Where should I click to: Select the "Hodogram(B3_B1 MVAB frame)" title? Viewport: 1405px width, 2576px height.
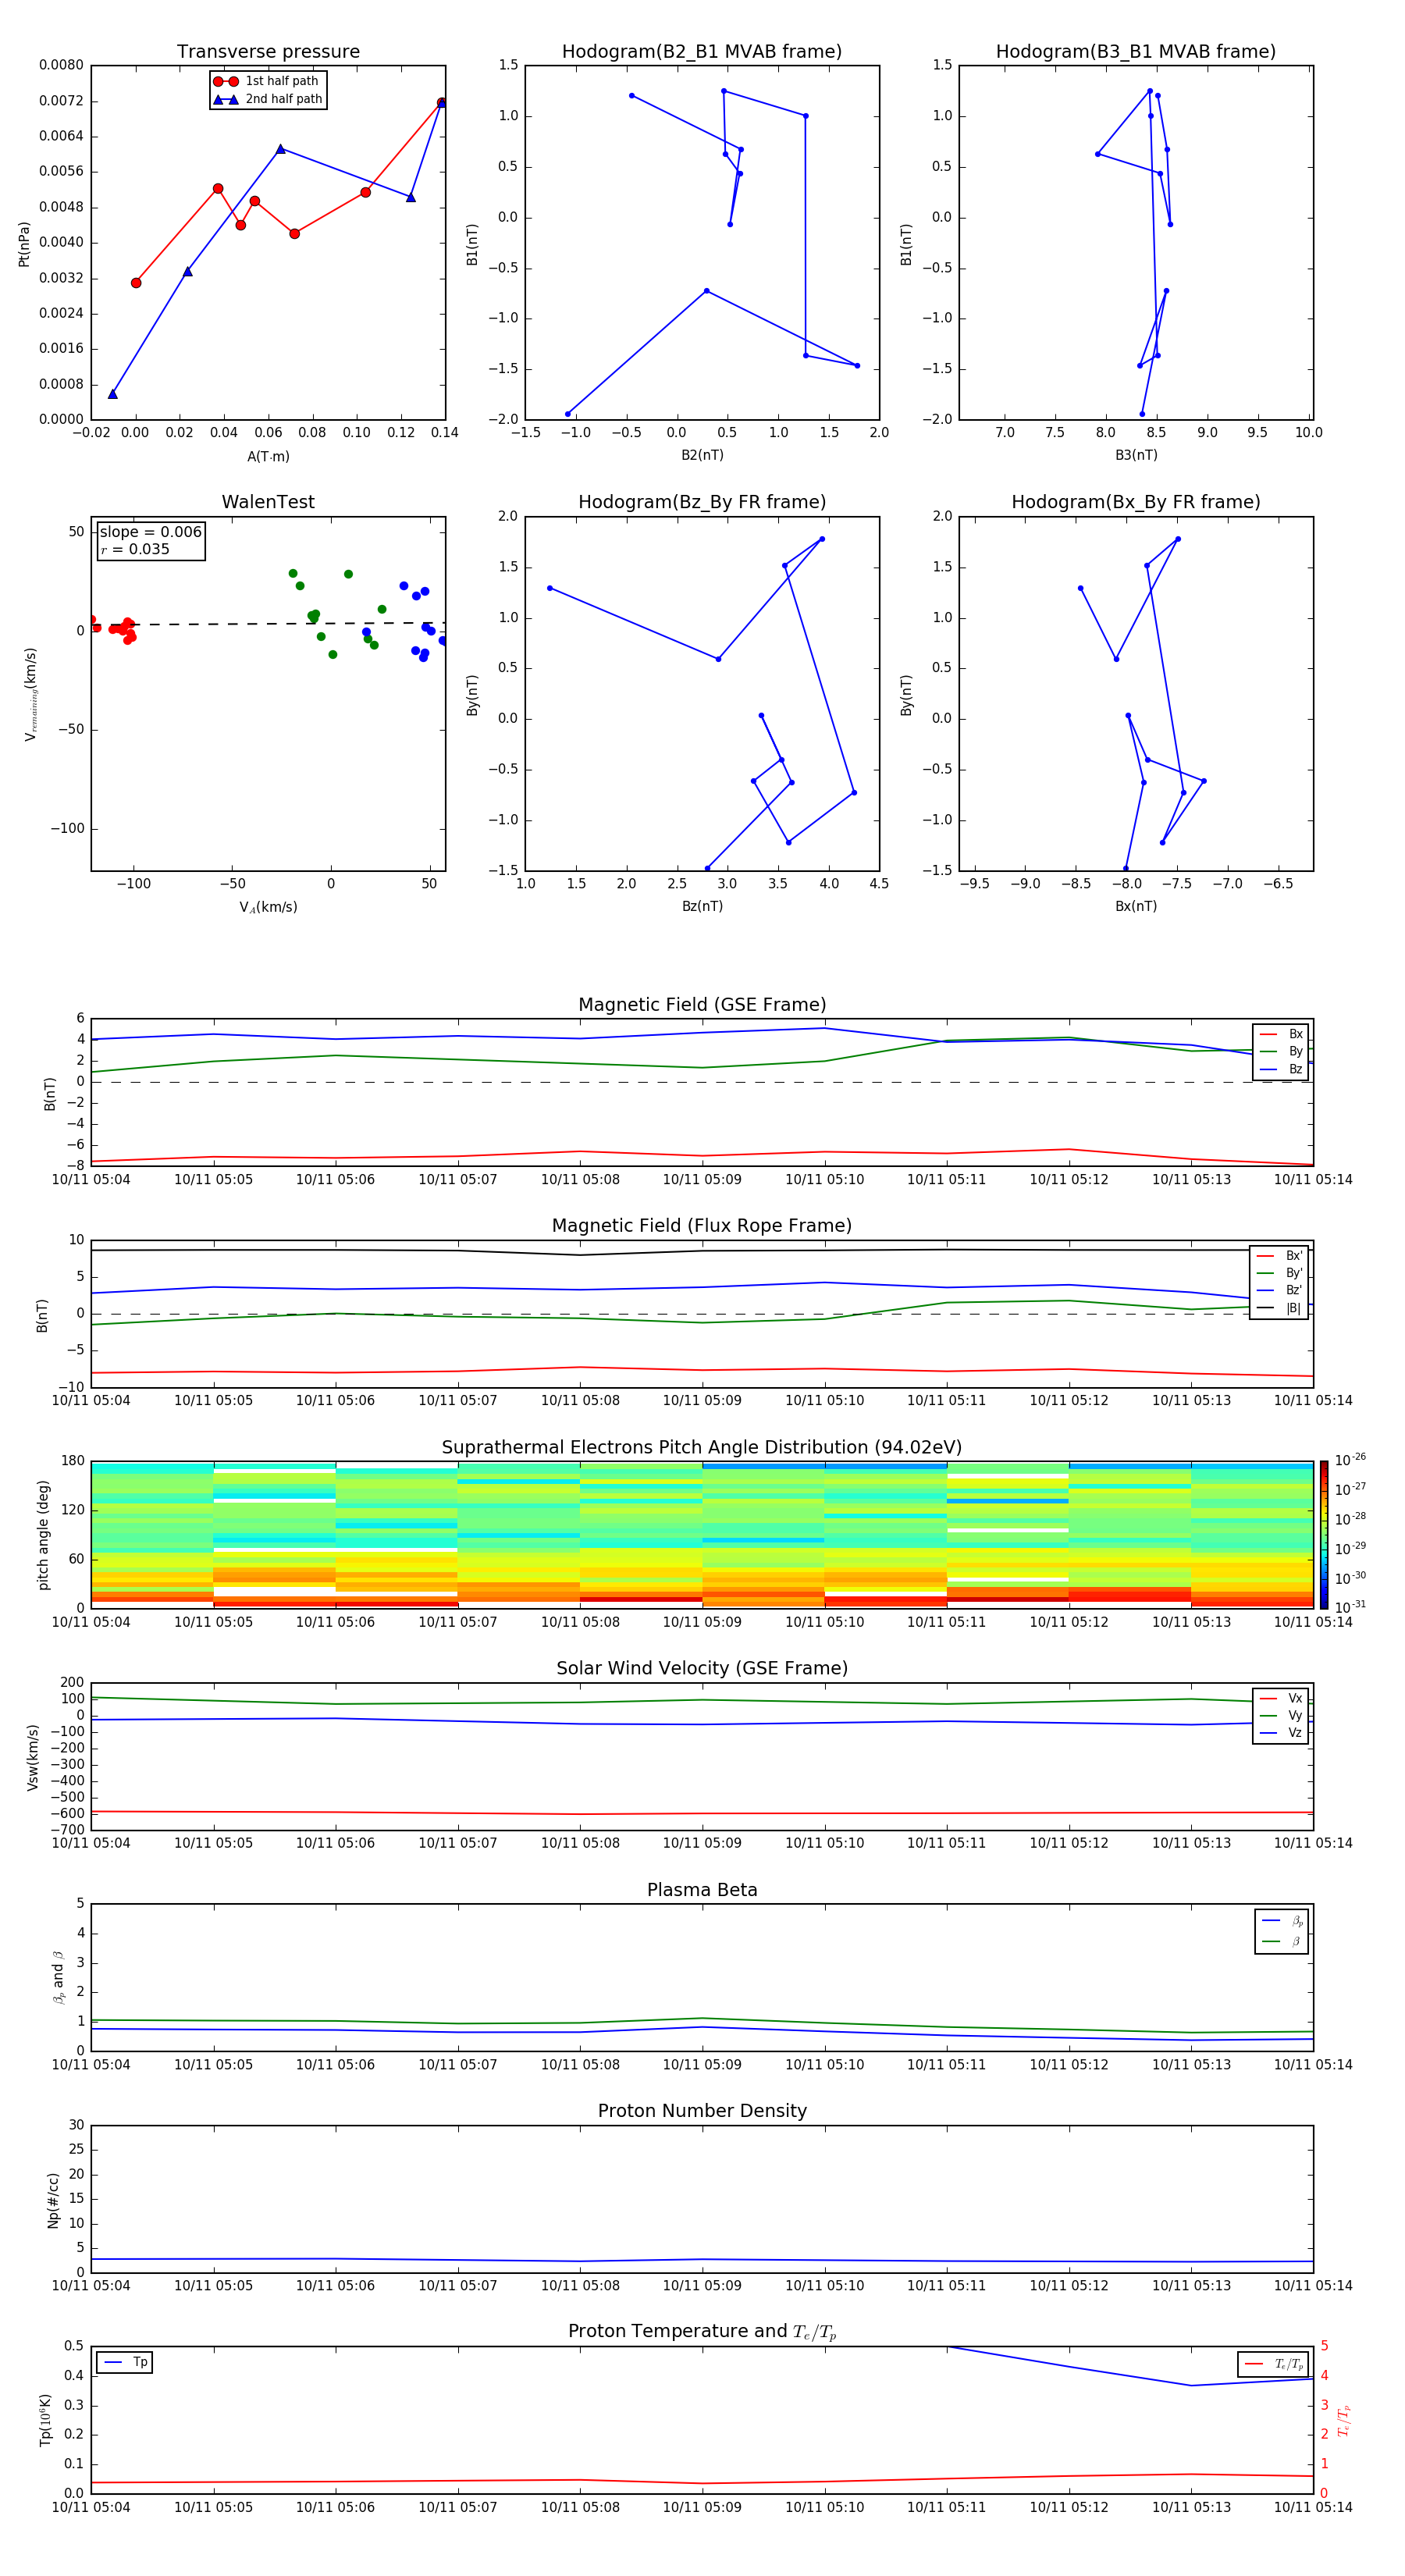click(1136, 52)
